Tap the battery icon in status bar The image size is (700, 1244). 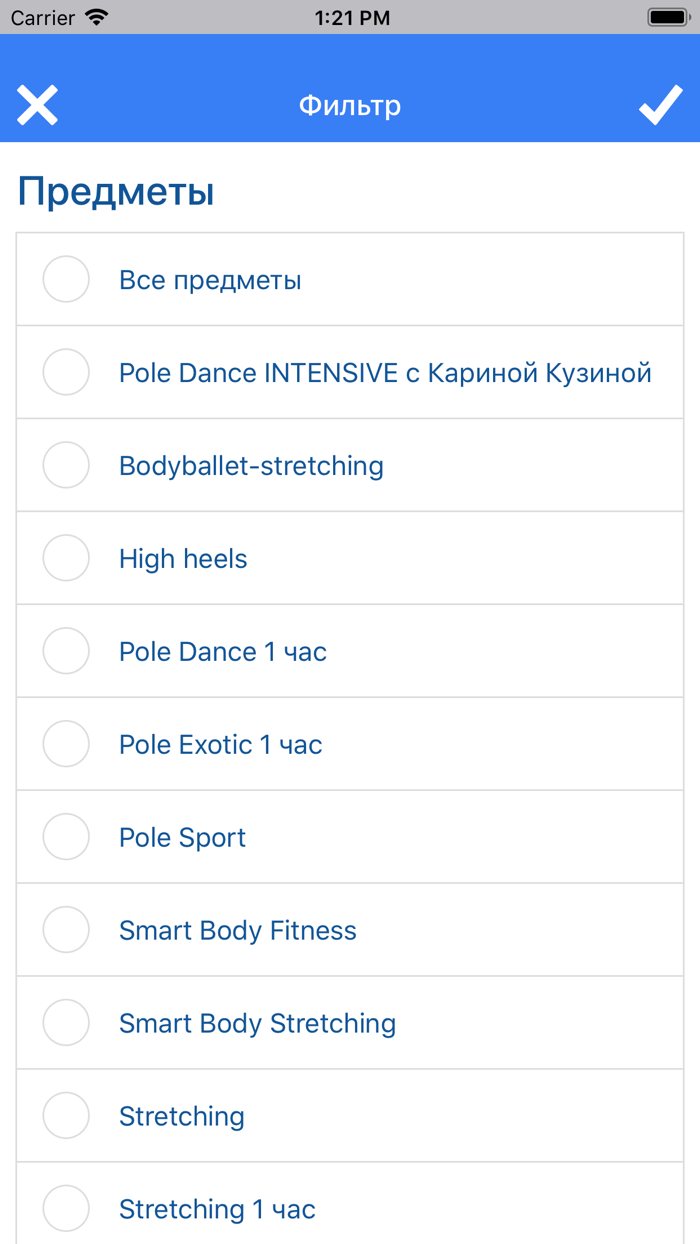(667, 17)
